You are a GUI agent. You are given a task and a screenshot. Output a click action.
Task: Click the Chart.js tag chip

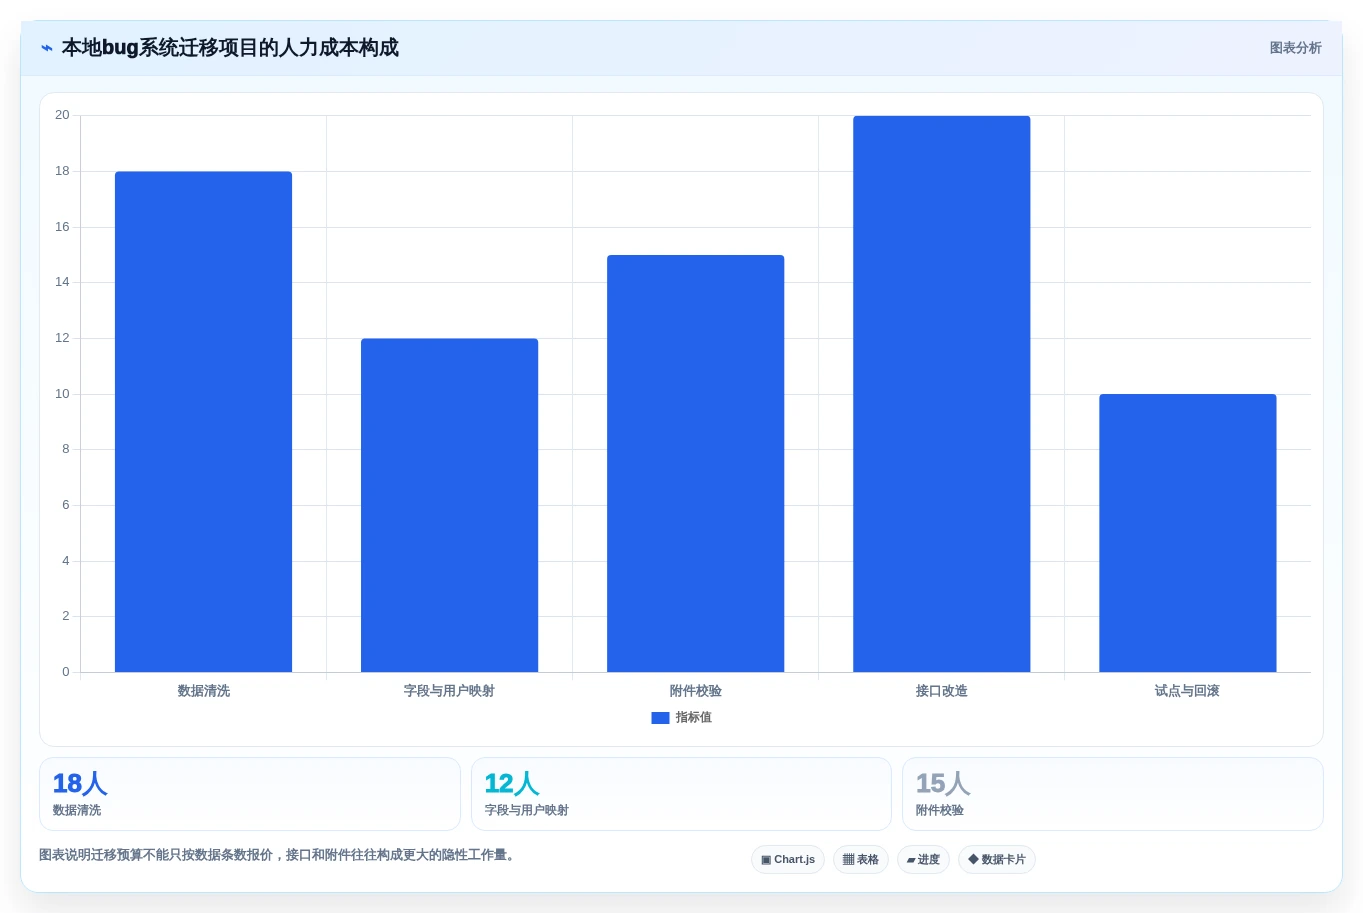[788, 860]
